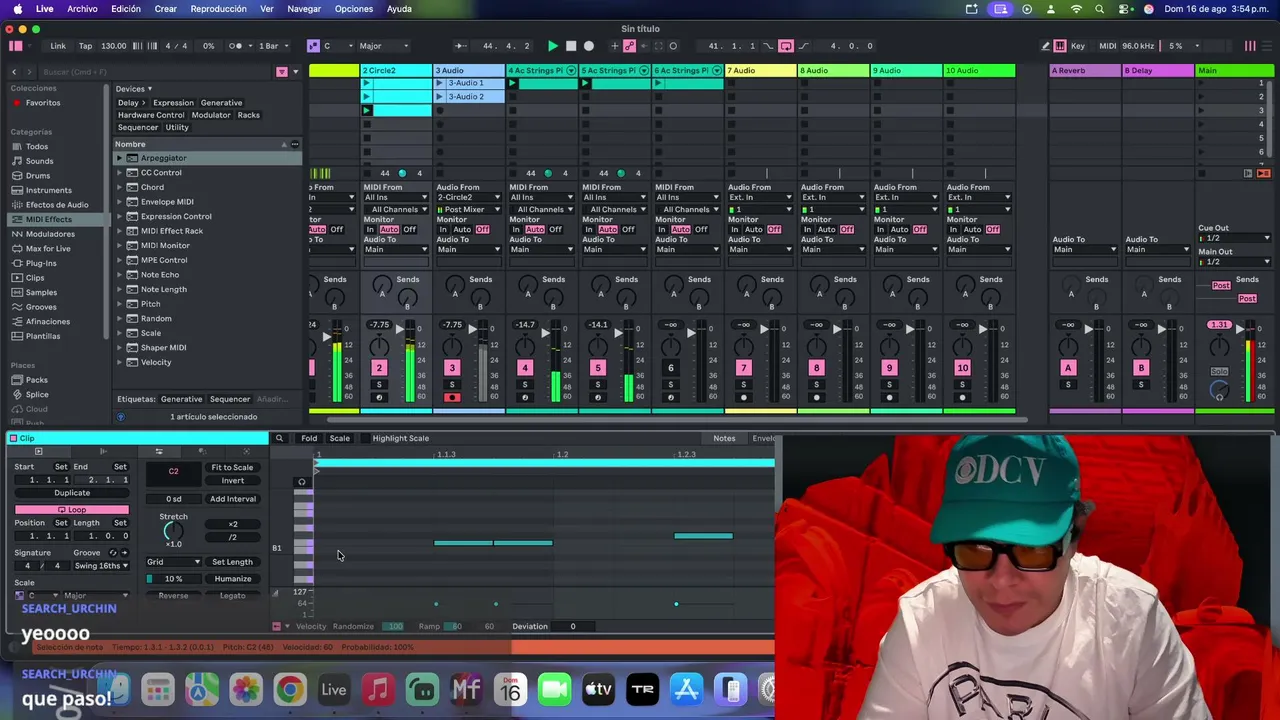Click Fit to Scale button

pos(232,468)
